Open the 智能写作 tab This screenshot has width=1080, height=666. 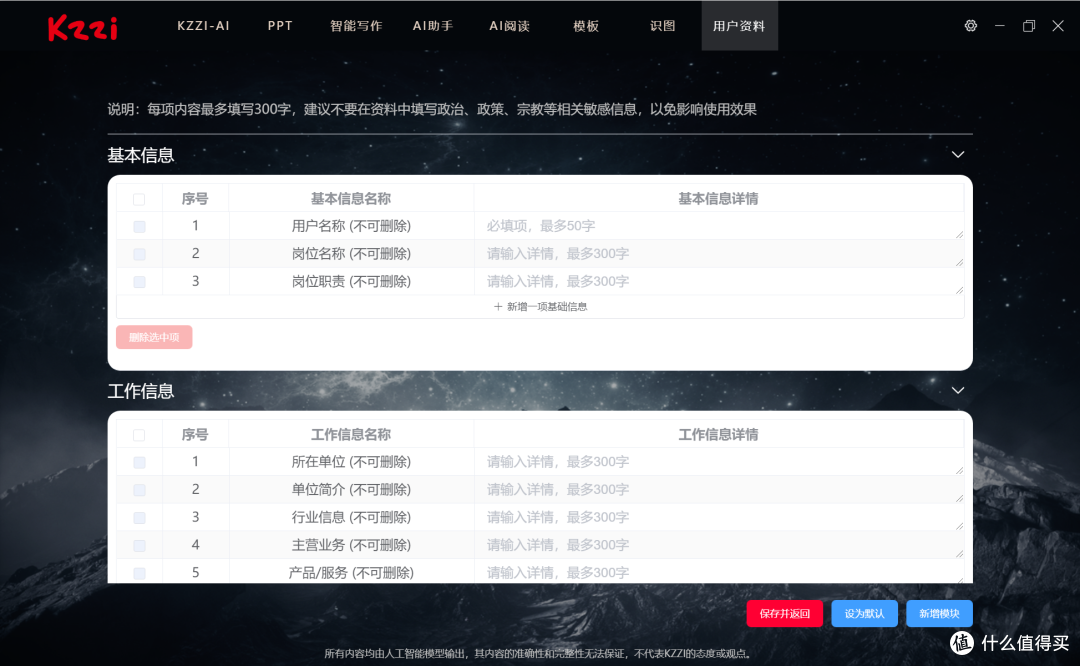click(356, 25)
